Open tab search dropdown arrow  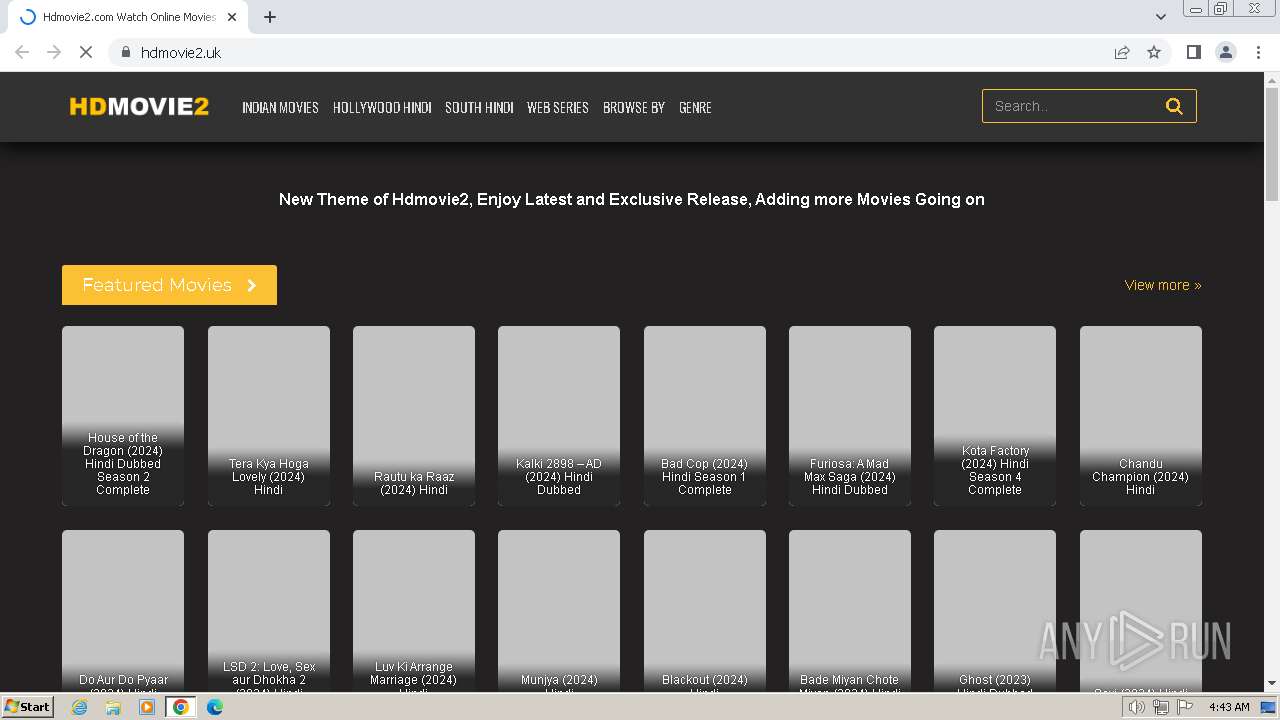click(1161, 17)
